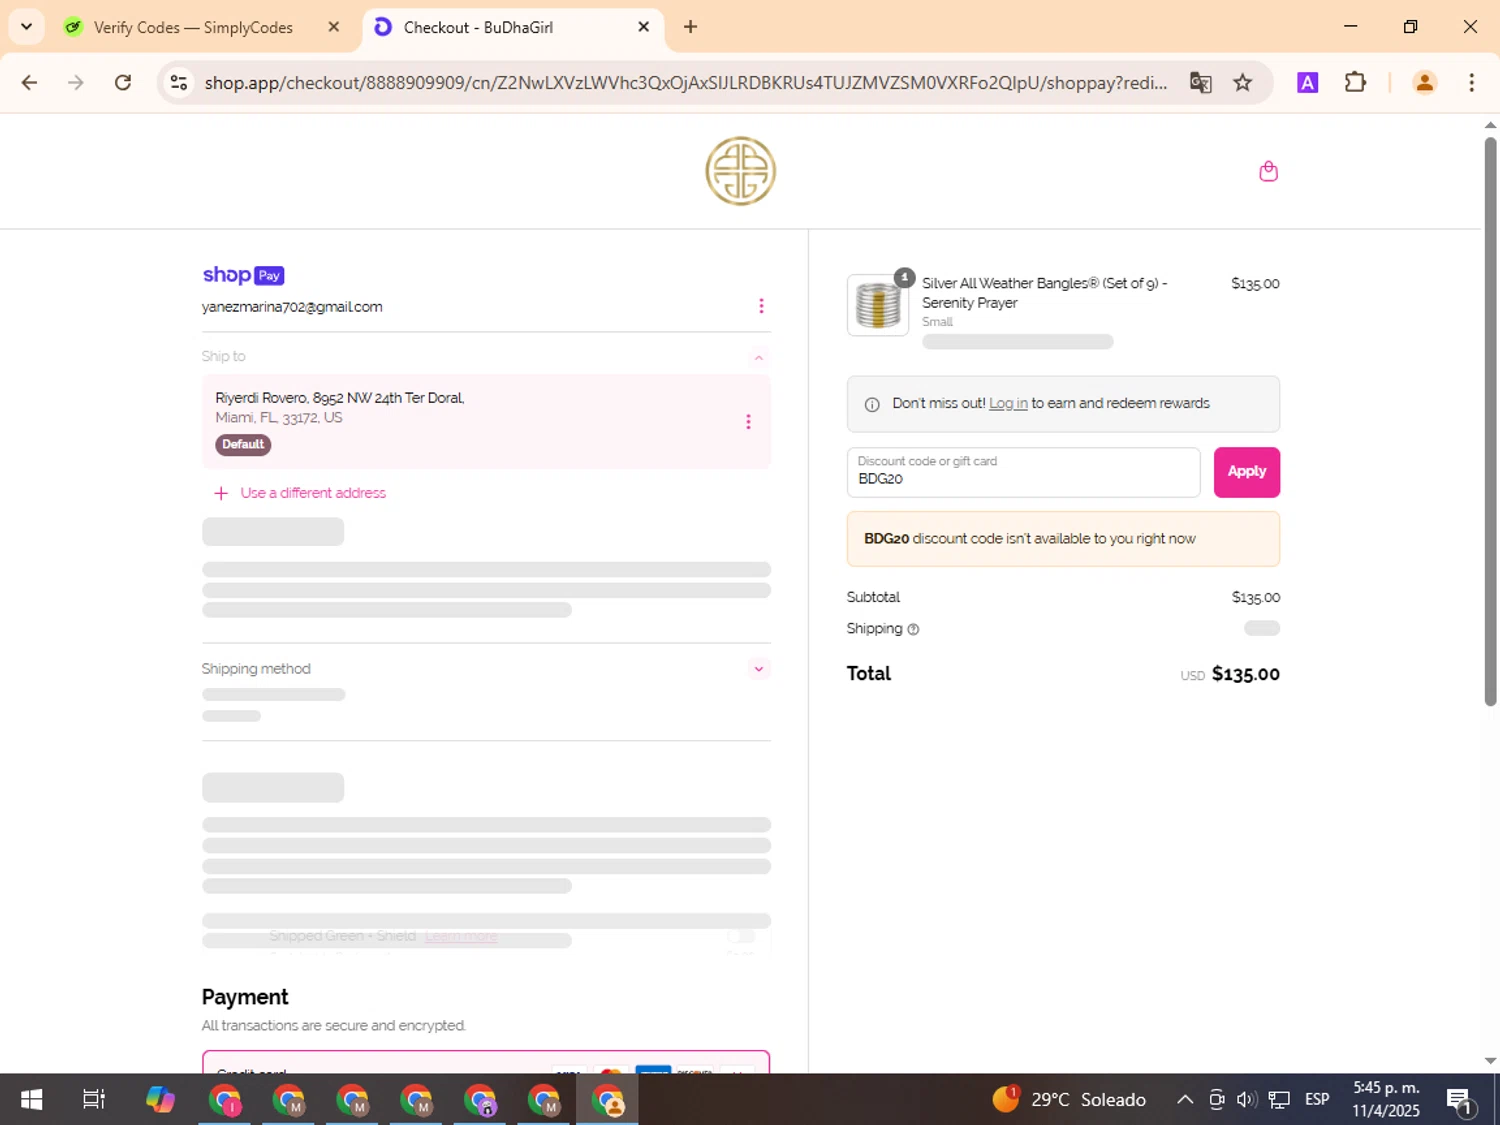Image resolution: width=1500 pixels, height=1125 pixels.
Task: Open the Windows Start menu
Action: tap(31, 1100)
